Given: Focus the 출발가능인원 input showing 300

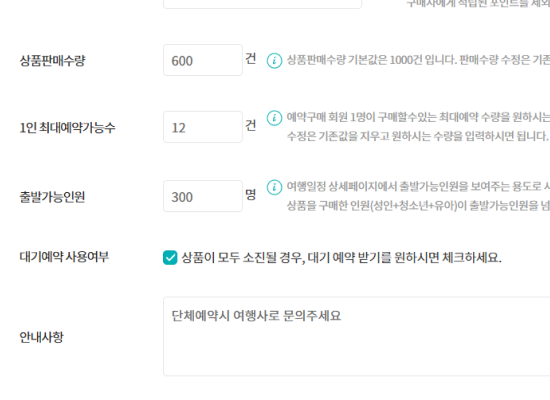Looking at the screenshot, I should pyautogui.click(x=203, y=196).
